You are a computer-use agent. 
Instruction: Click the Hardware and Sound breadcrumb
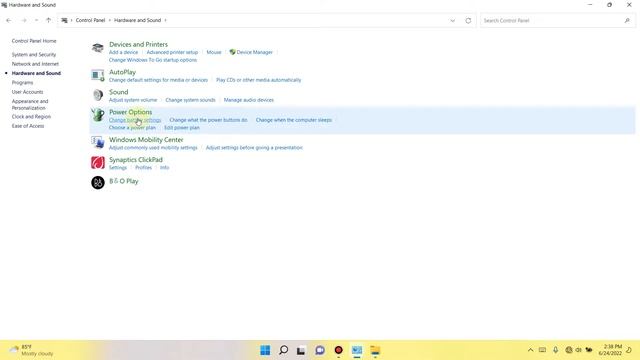pyautogui.click(x=138, y=20)
